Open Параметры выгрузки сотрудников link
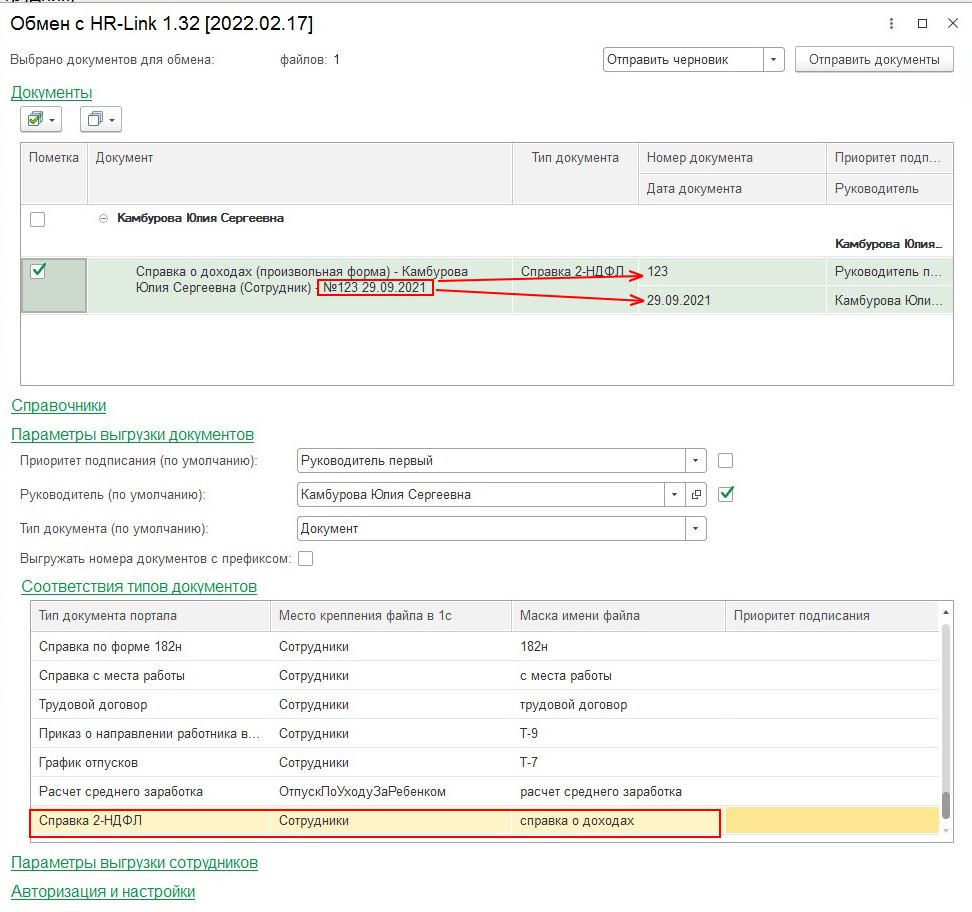972x912 pixels. pyautogui.click(x=134, y=862)
